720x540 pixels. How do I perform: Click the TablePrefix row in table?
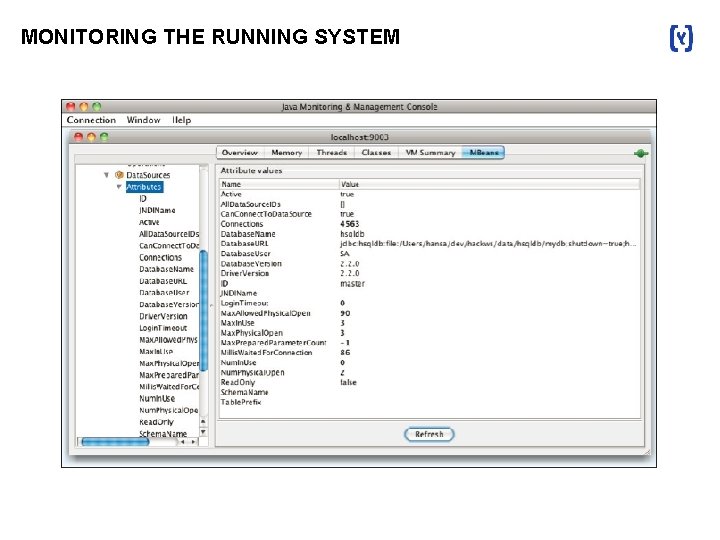241,402
